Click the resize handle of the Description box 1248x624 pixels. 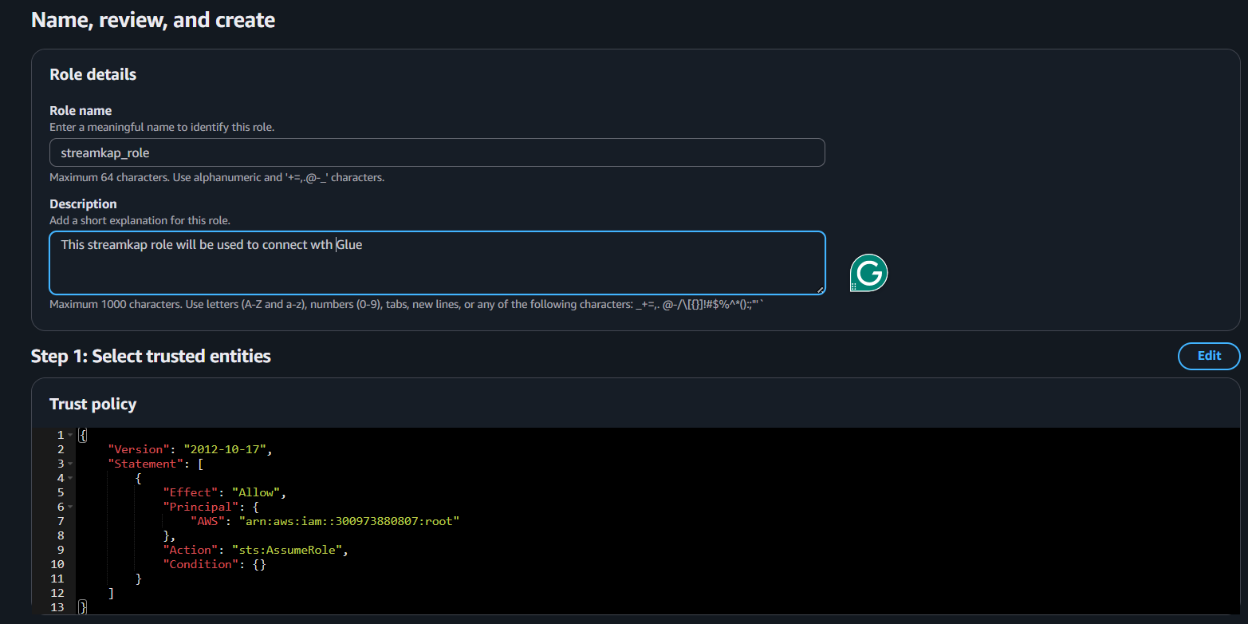click(820, 289)
